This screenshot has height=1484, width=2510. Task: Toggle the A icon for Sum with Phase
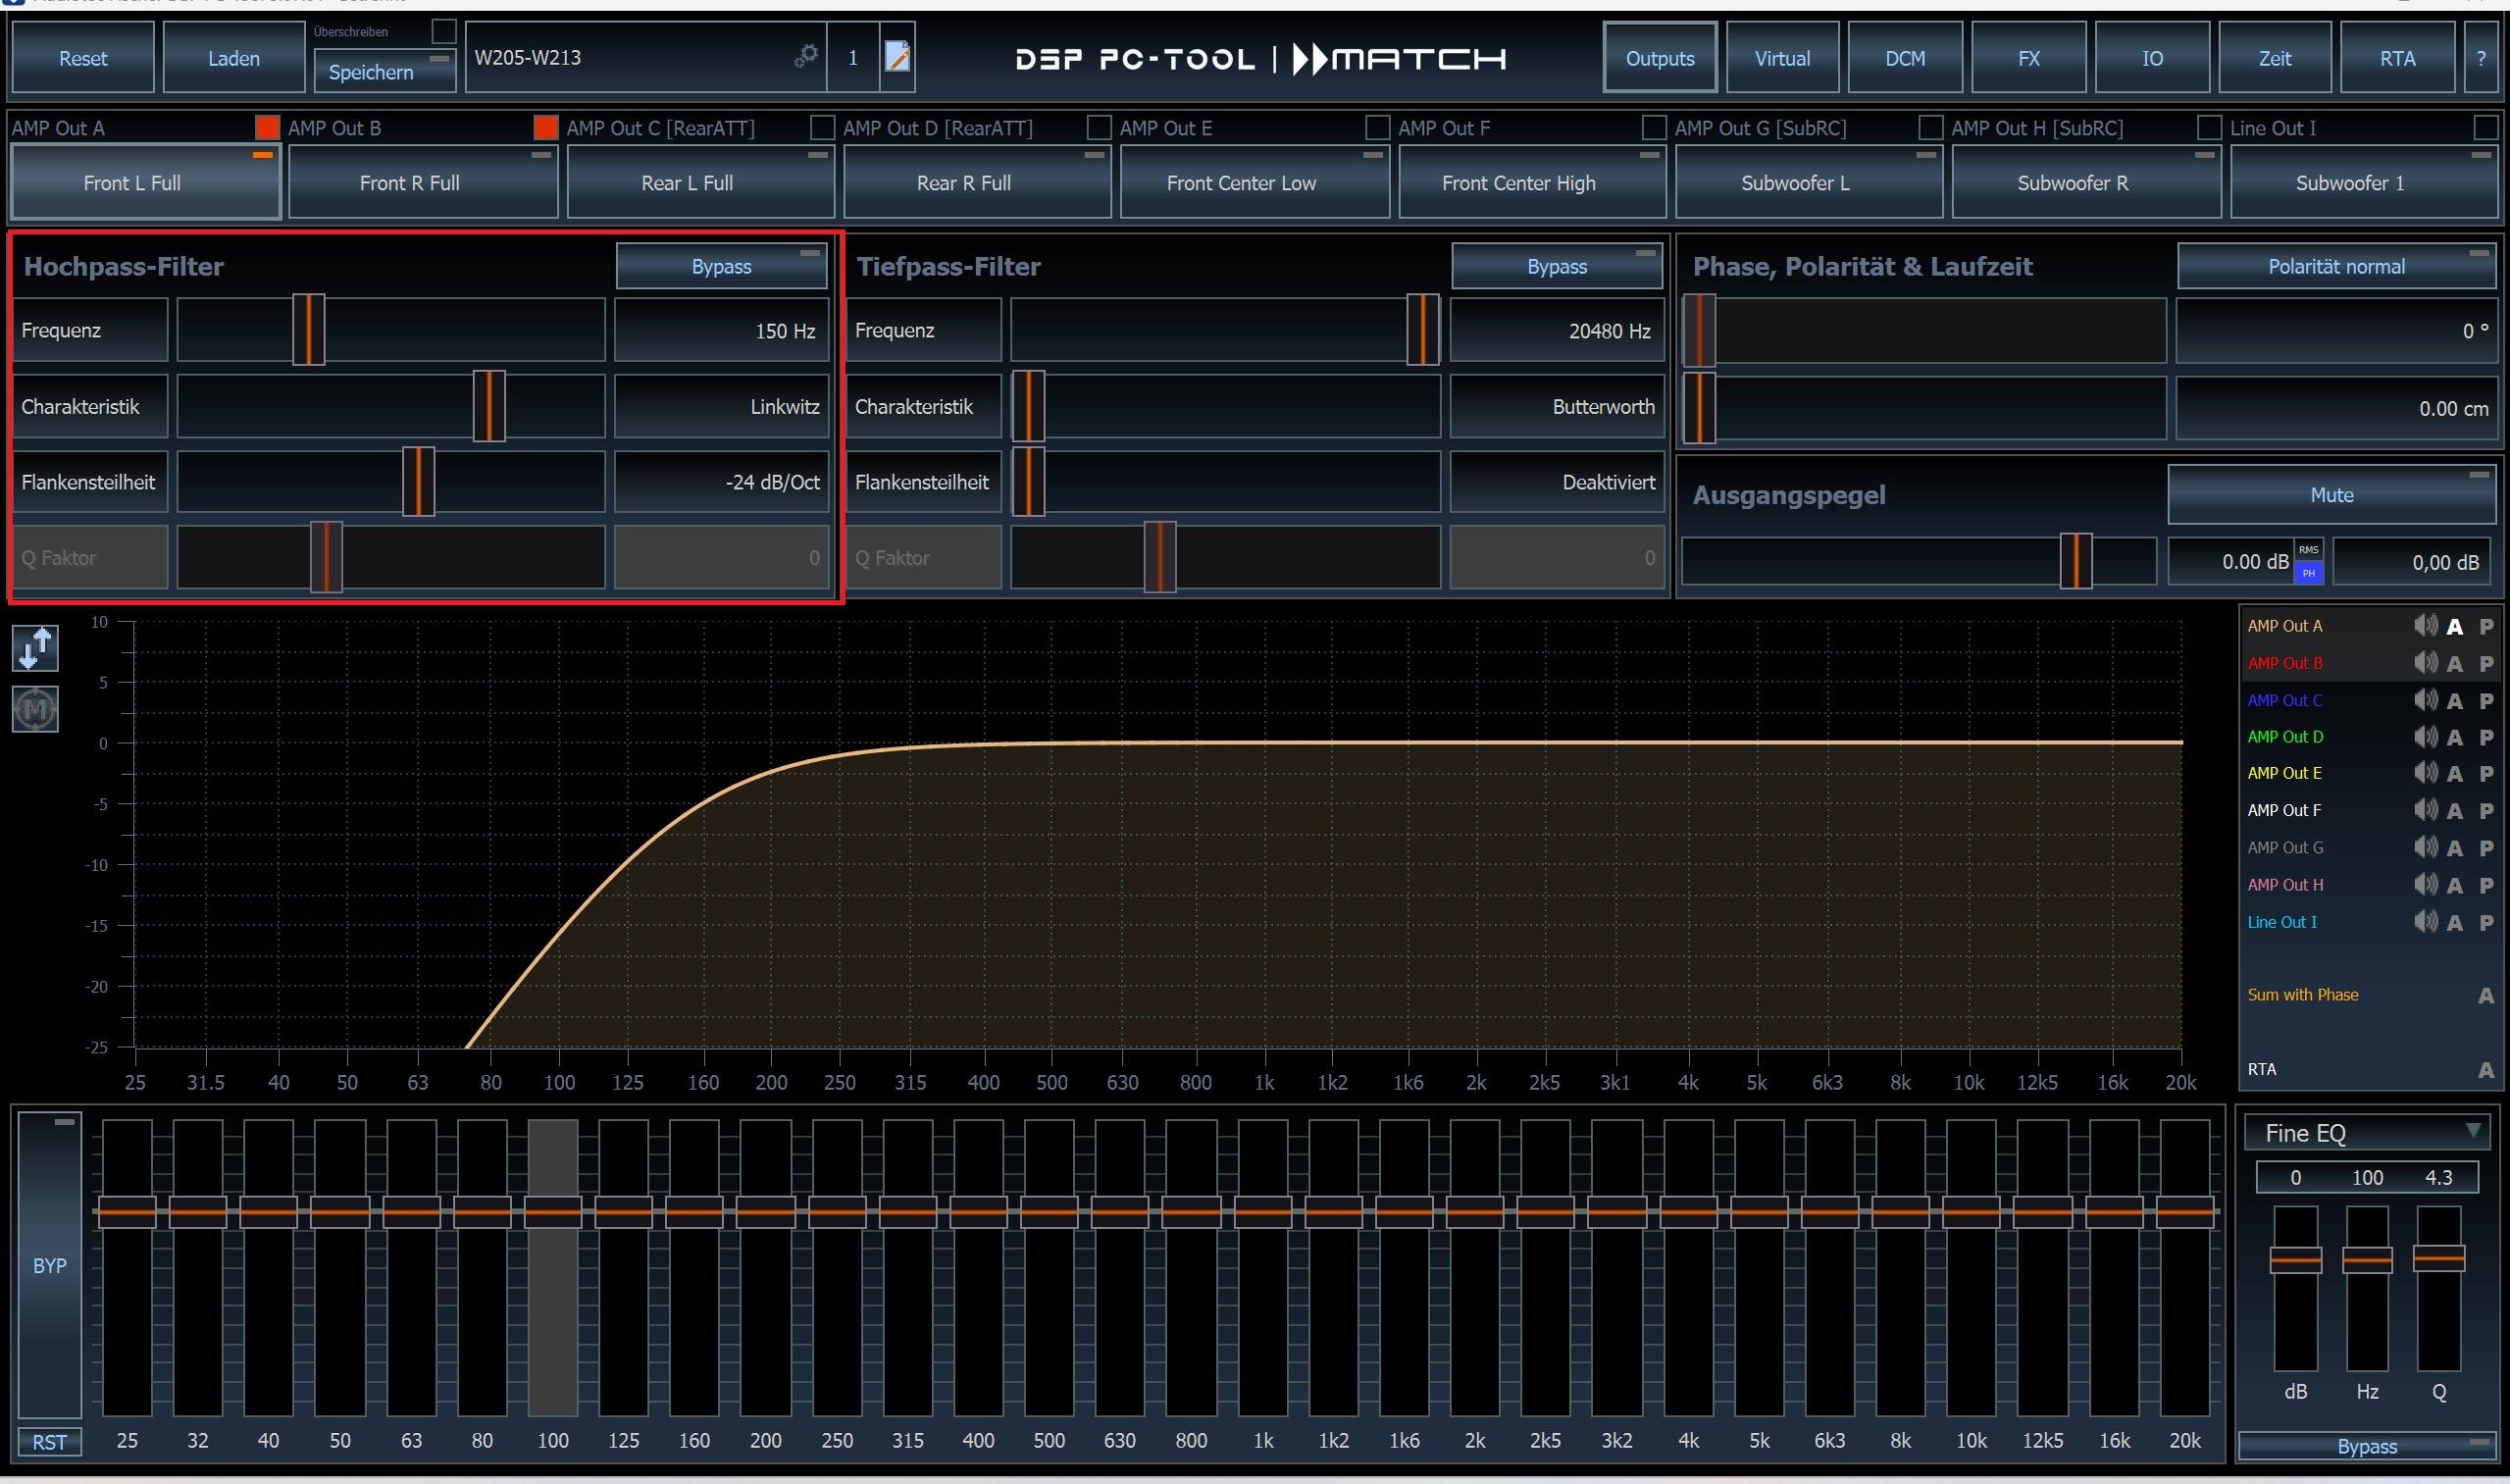point(2486,995)
